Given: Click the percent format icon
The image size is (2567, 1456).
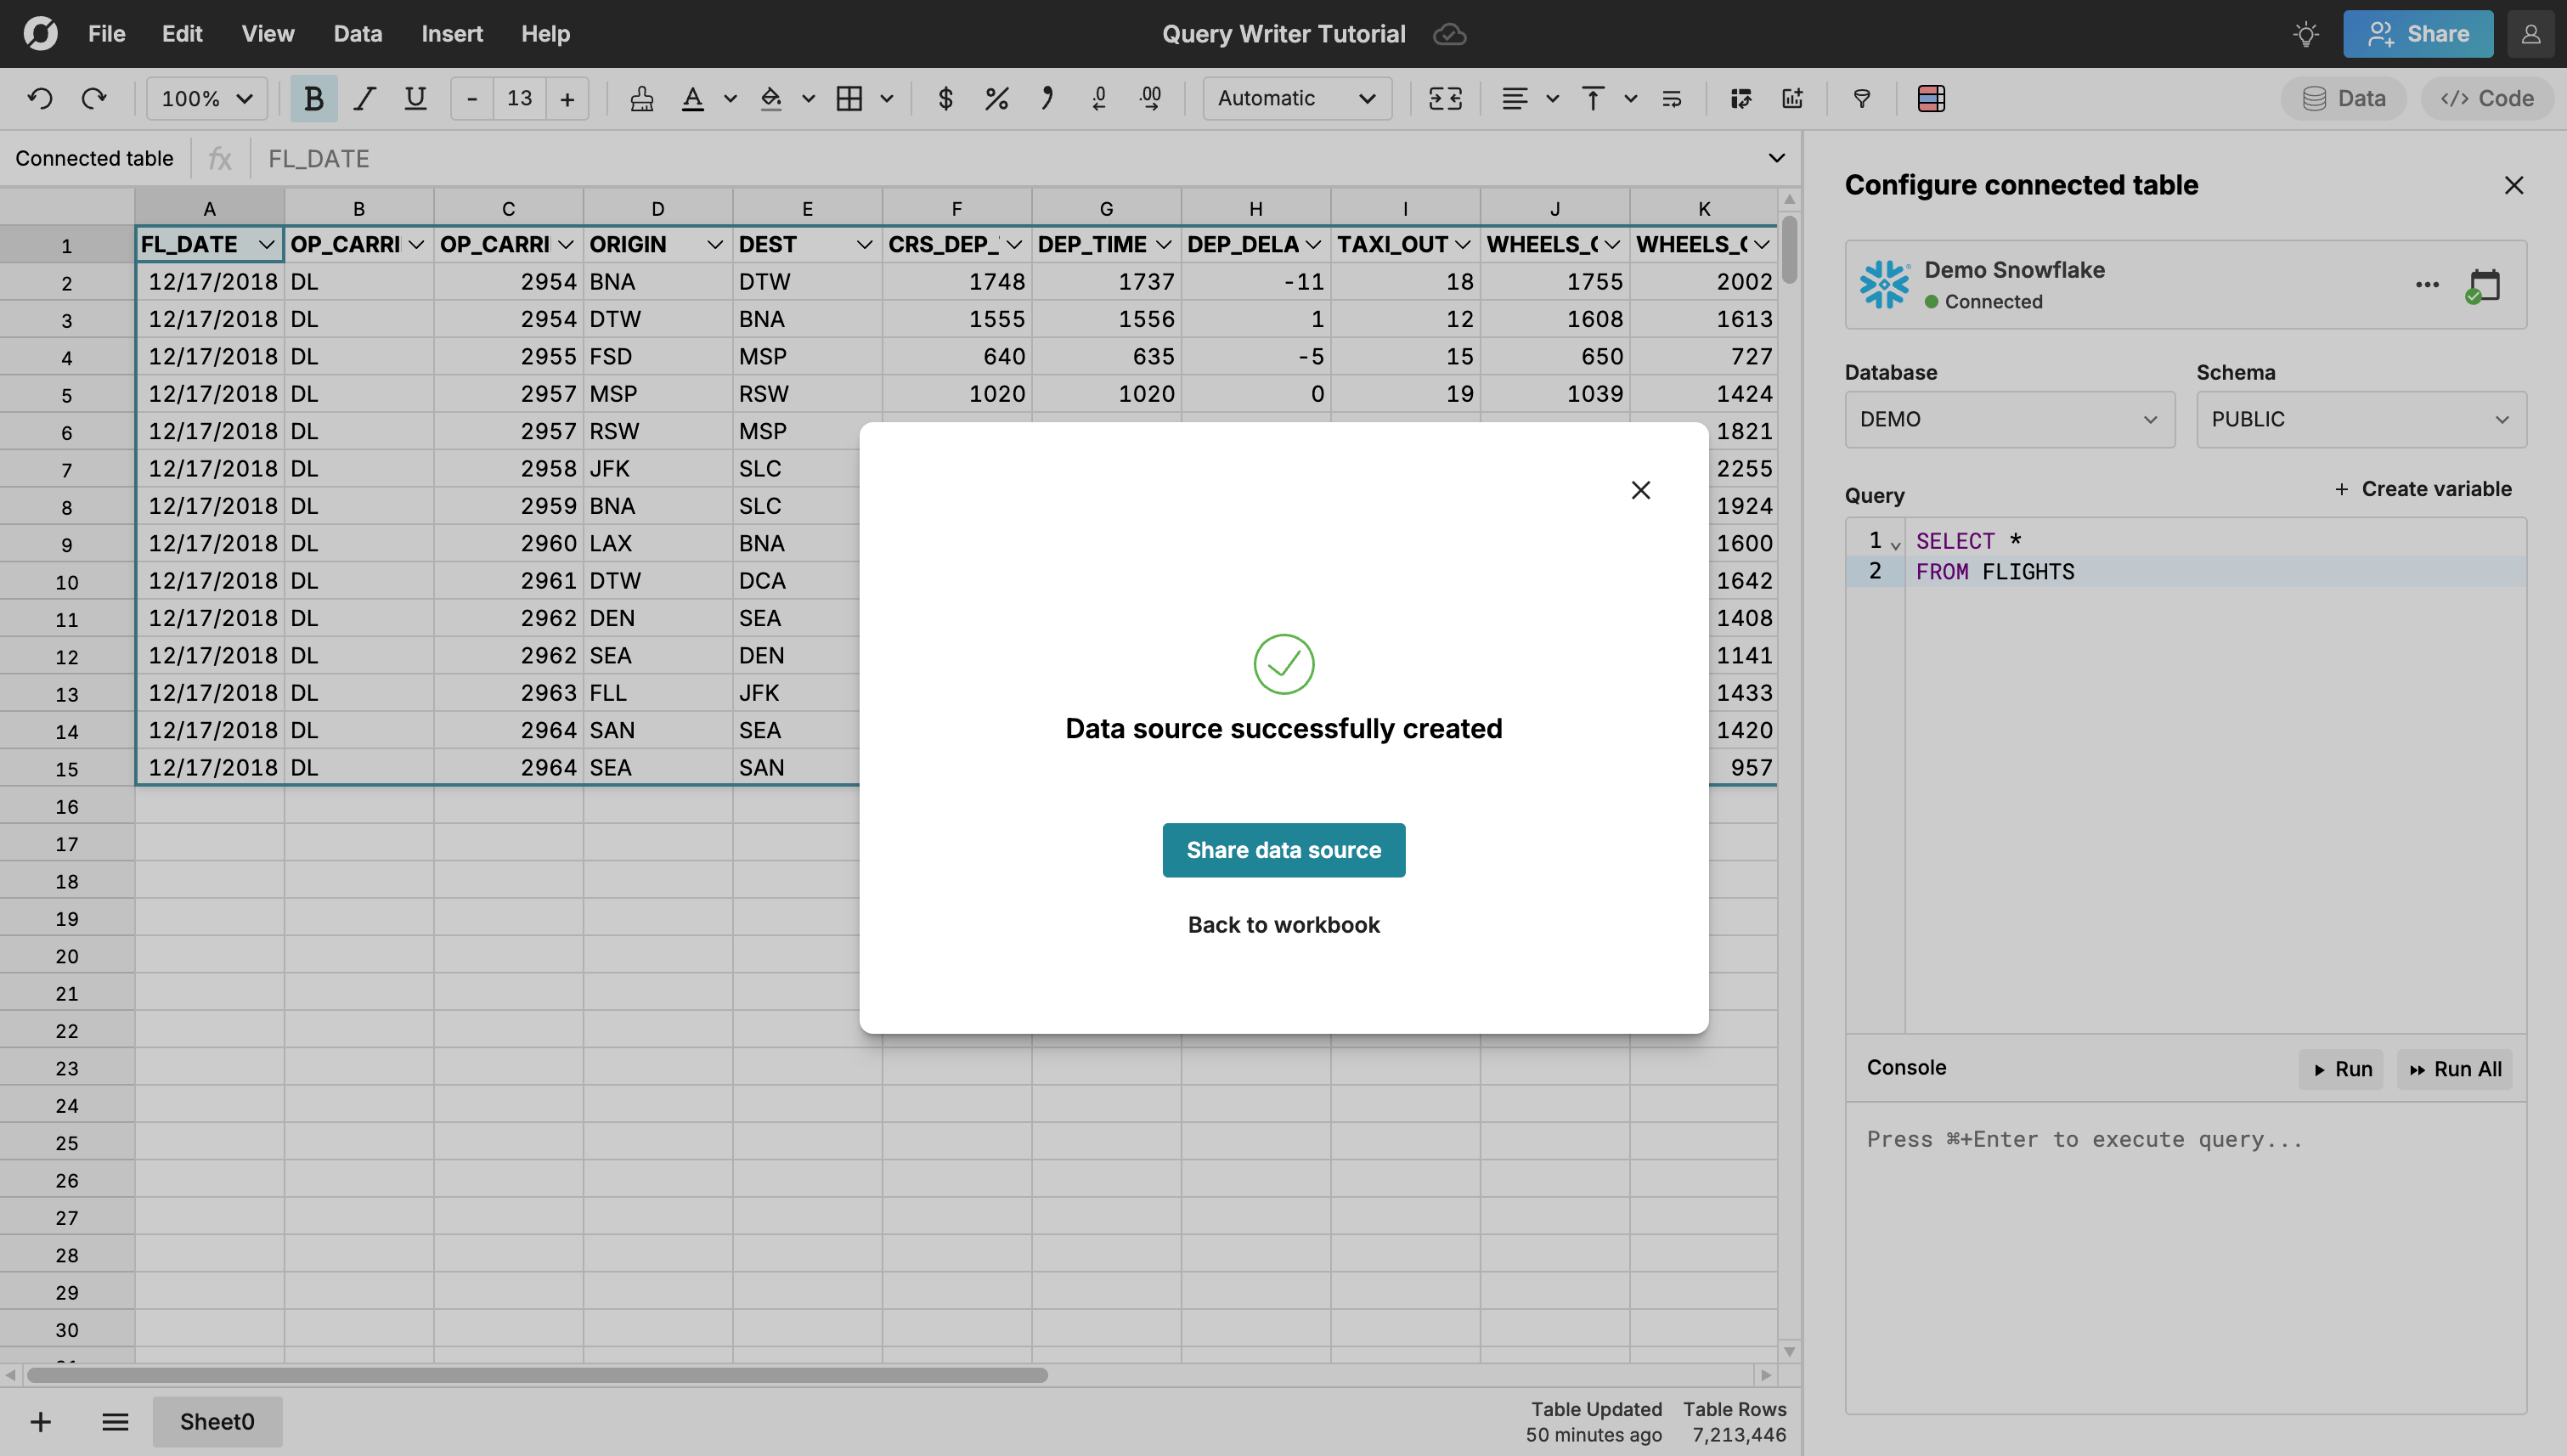Looking at the screenshot, I should pos(996,98).
